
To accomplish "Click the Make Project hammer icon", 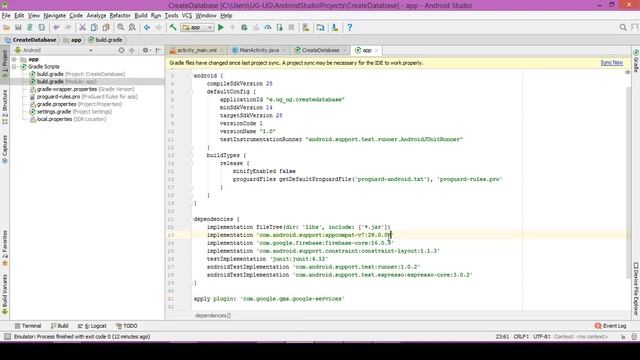I will click(x=173, y=27).
